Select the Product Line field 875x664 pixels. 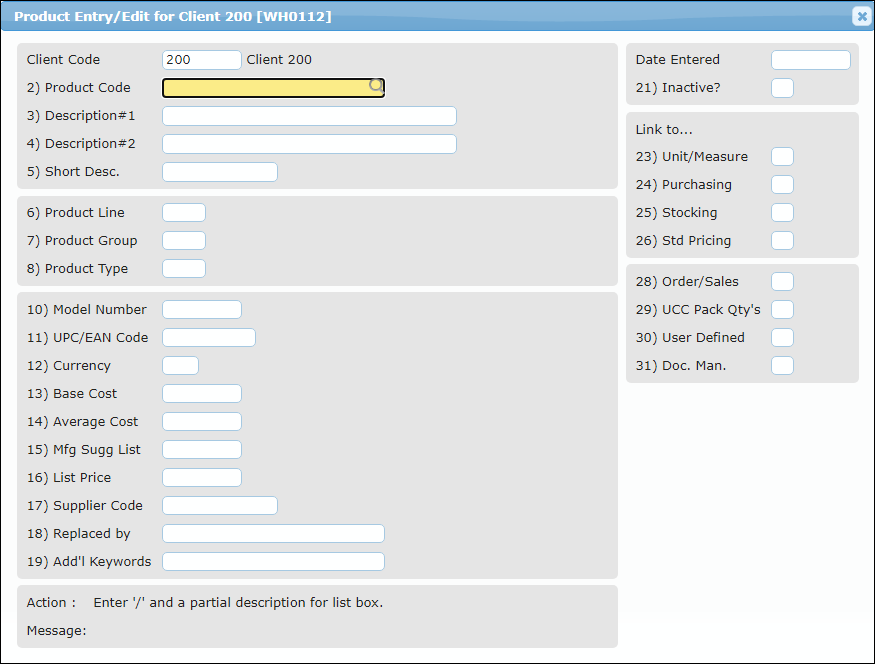[184, 213]
